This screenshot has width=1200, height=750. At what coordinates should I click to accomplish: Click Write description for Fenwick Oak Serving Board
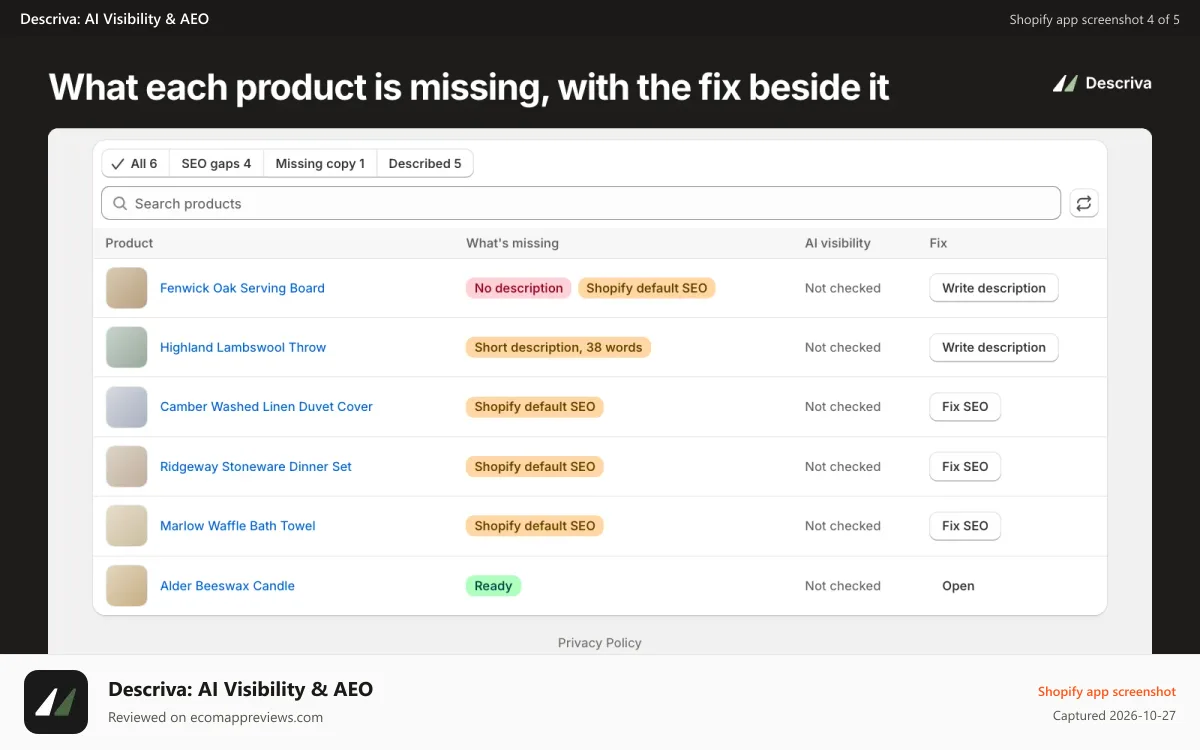[x=994, y=288]
